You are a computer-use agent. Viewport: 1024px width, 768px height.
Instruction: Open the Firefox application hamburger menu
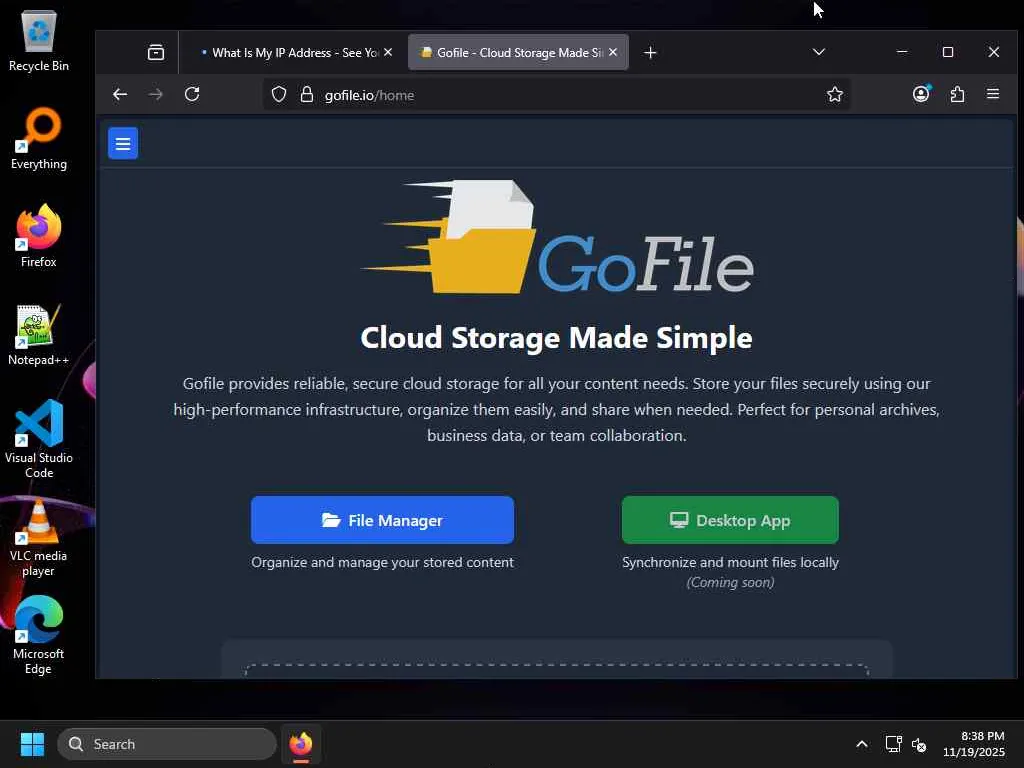pos(993,94)
